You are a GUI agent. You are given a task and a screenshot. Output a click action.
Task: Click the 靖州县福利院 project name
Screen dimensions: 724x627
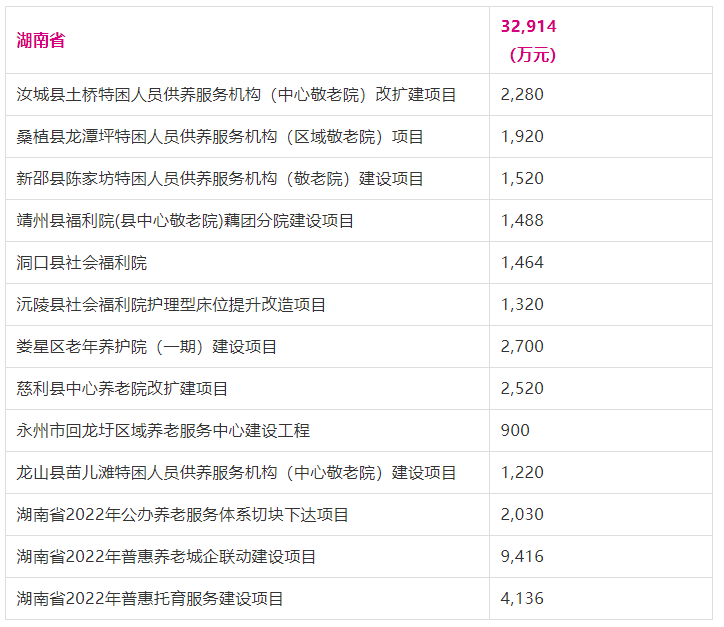coord(185,221)
